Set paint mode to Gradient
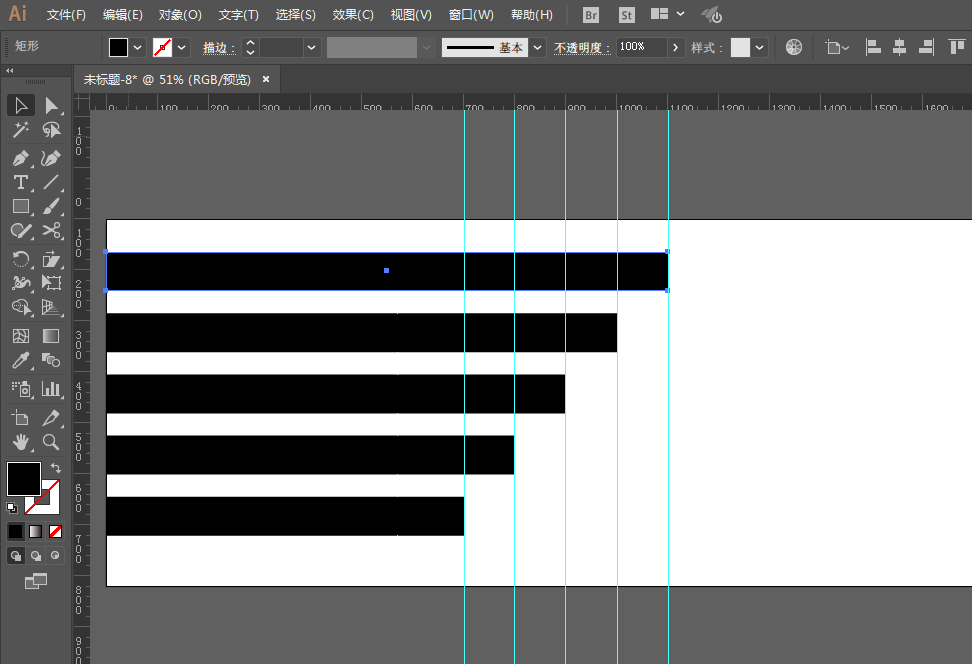Screen dimensions: 972x664 [x=35, y=531]
